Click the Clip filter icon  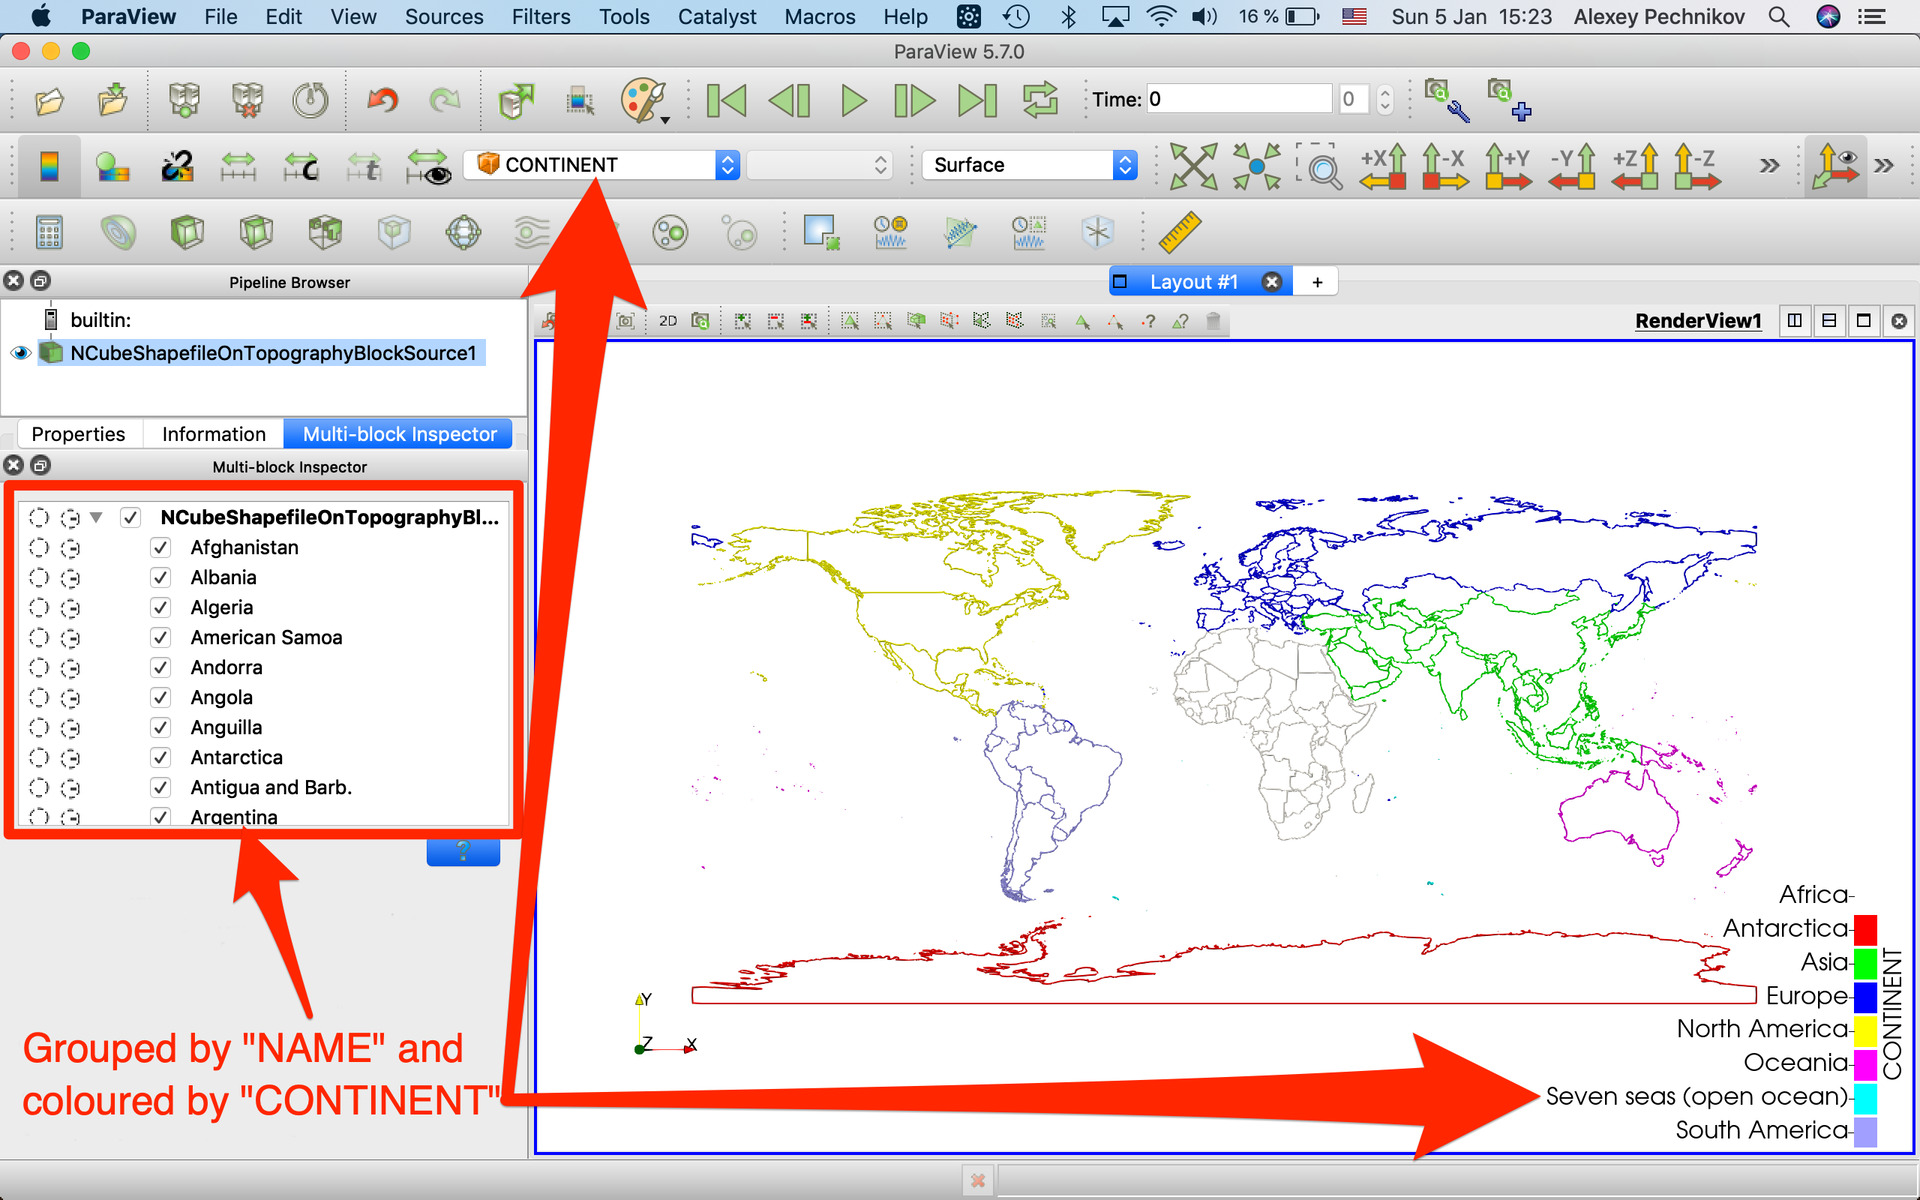tap(187, 232)
